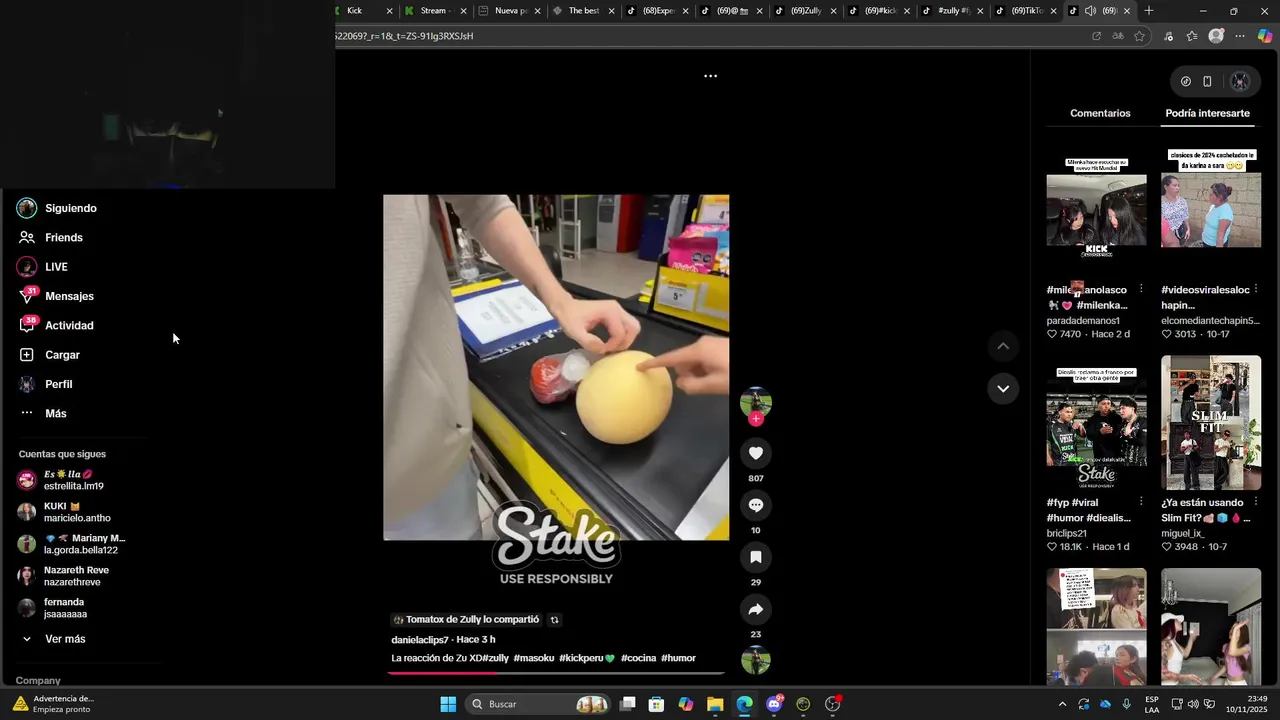Switch to Comentarios tab
This screenshot has height=720, width=1280.
[1100, 113]
